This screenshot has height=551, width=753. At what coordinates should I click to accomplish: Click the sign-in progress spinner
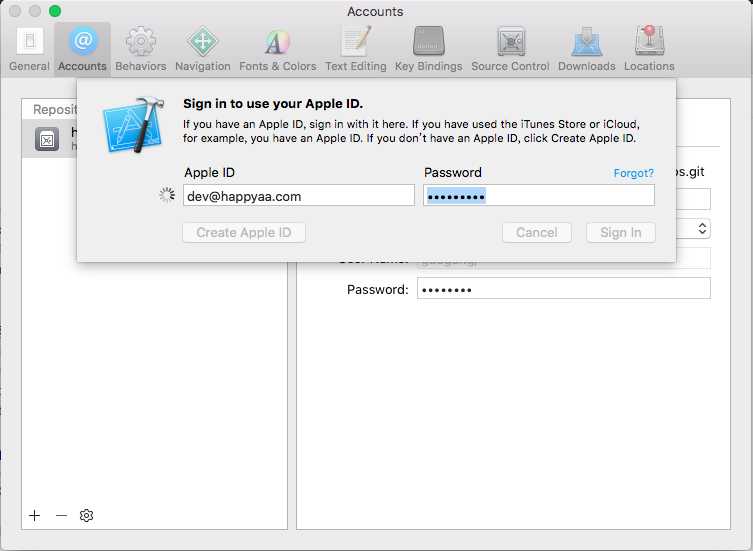pyautogui.click(x=167, y=195)
